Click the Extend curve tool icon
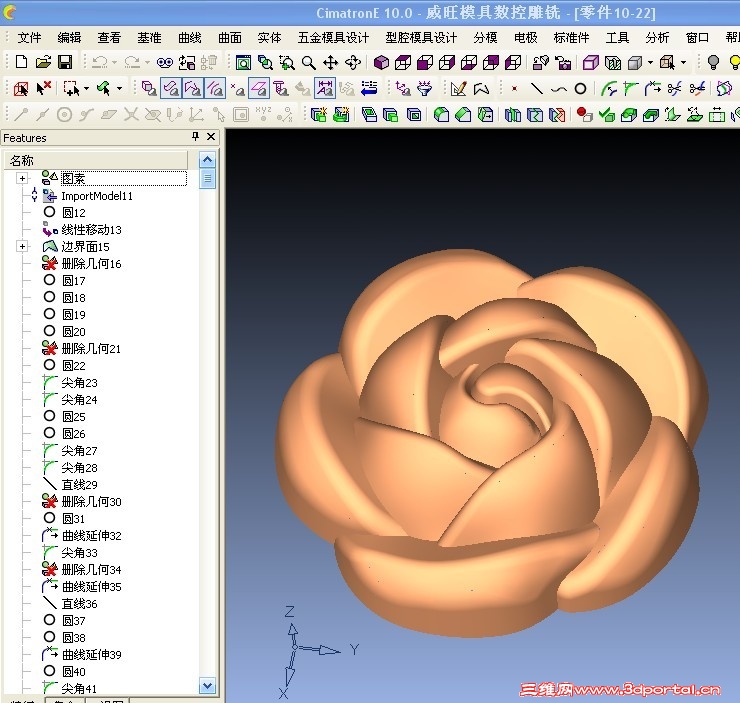 pos(652,88)
